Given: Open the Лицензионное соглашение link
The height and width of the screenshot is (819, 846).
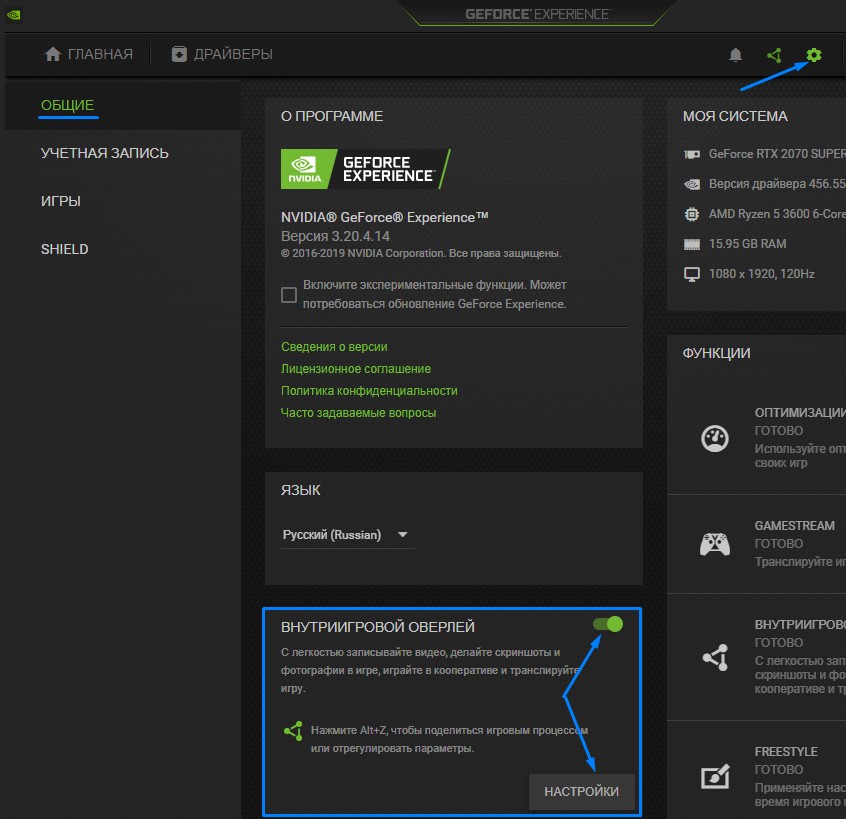Looking at the screenshot, I should click(x=356, y=369).
